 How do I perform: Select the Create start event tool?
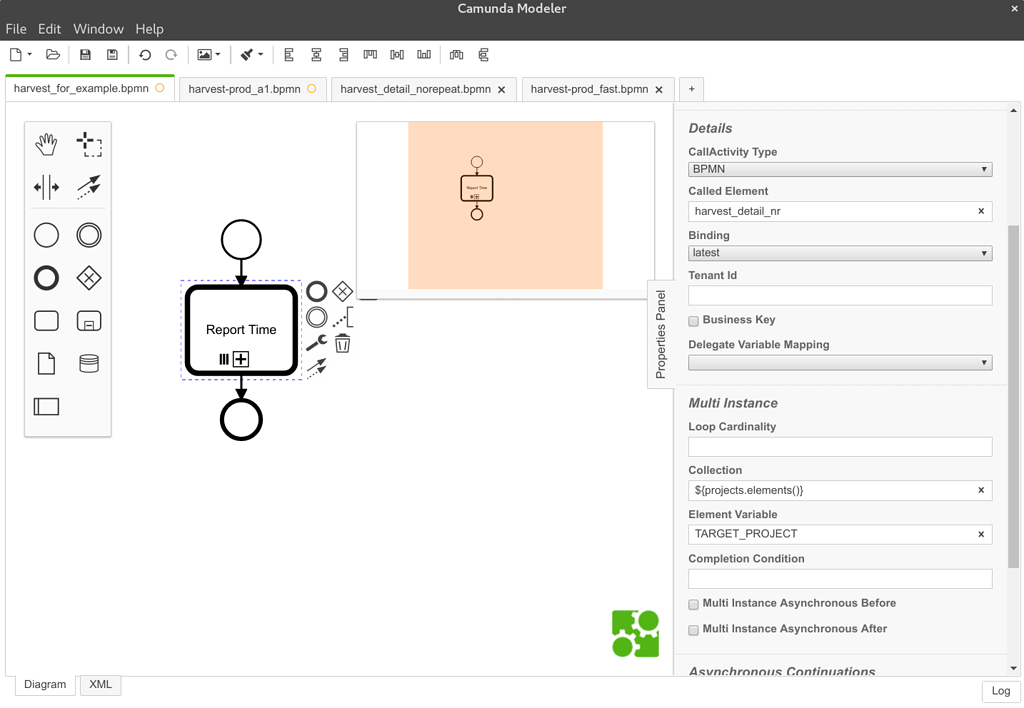(45, 234)
